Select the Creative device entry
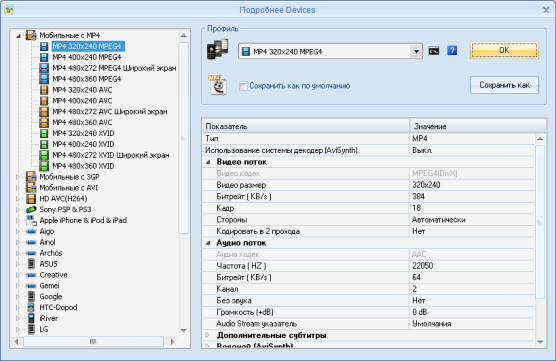 coord(53,275)
